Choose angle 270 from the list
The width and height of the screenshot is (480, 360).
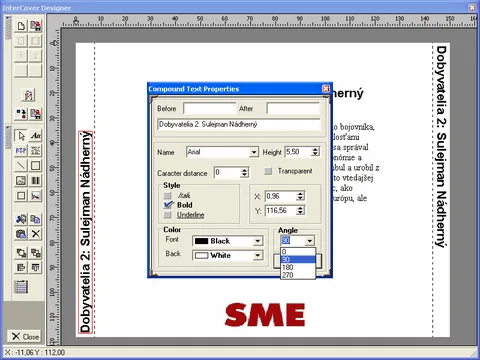(298, 275)
